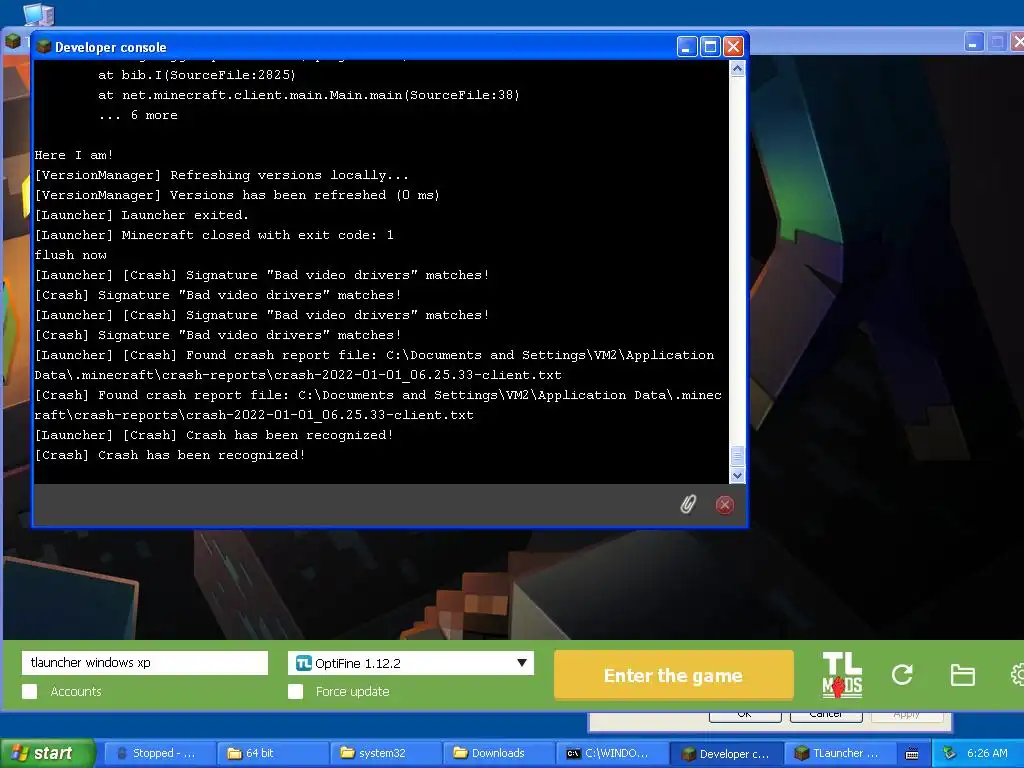Viewport: 1024px width, 768px height.
Task: Open the folder icon in TLauncher
Action: click(x=962, y=675)
